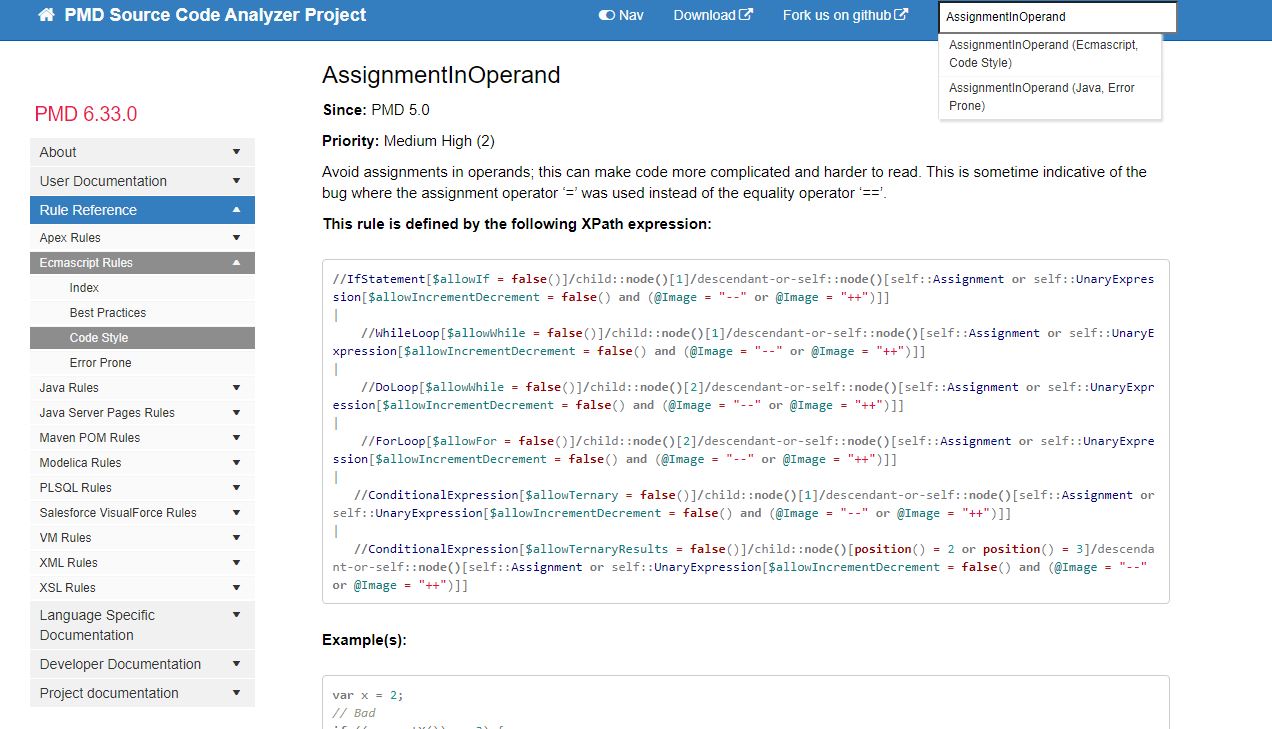This screenshot has width=1272, height=729.
Task: Click the XPath expression code block
Action: point(745,432)
